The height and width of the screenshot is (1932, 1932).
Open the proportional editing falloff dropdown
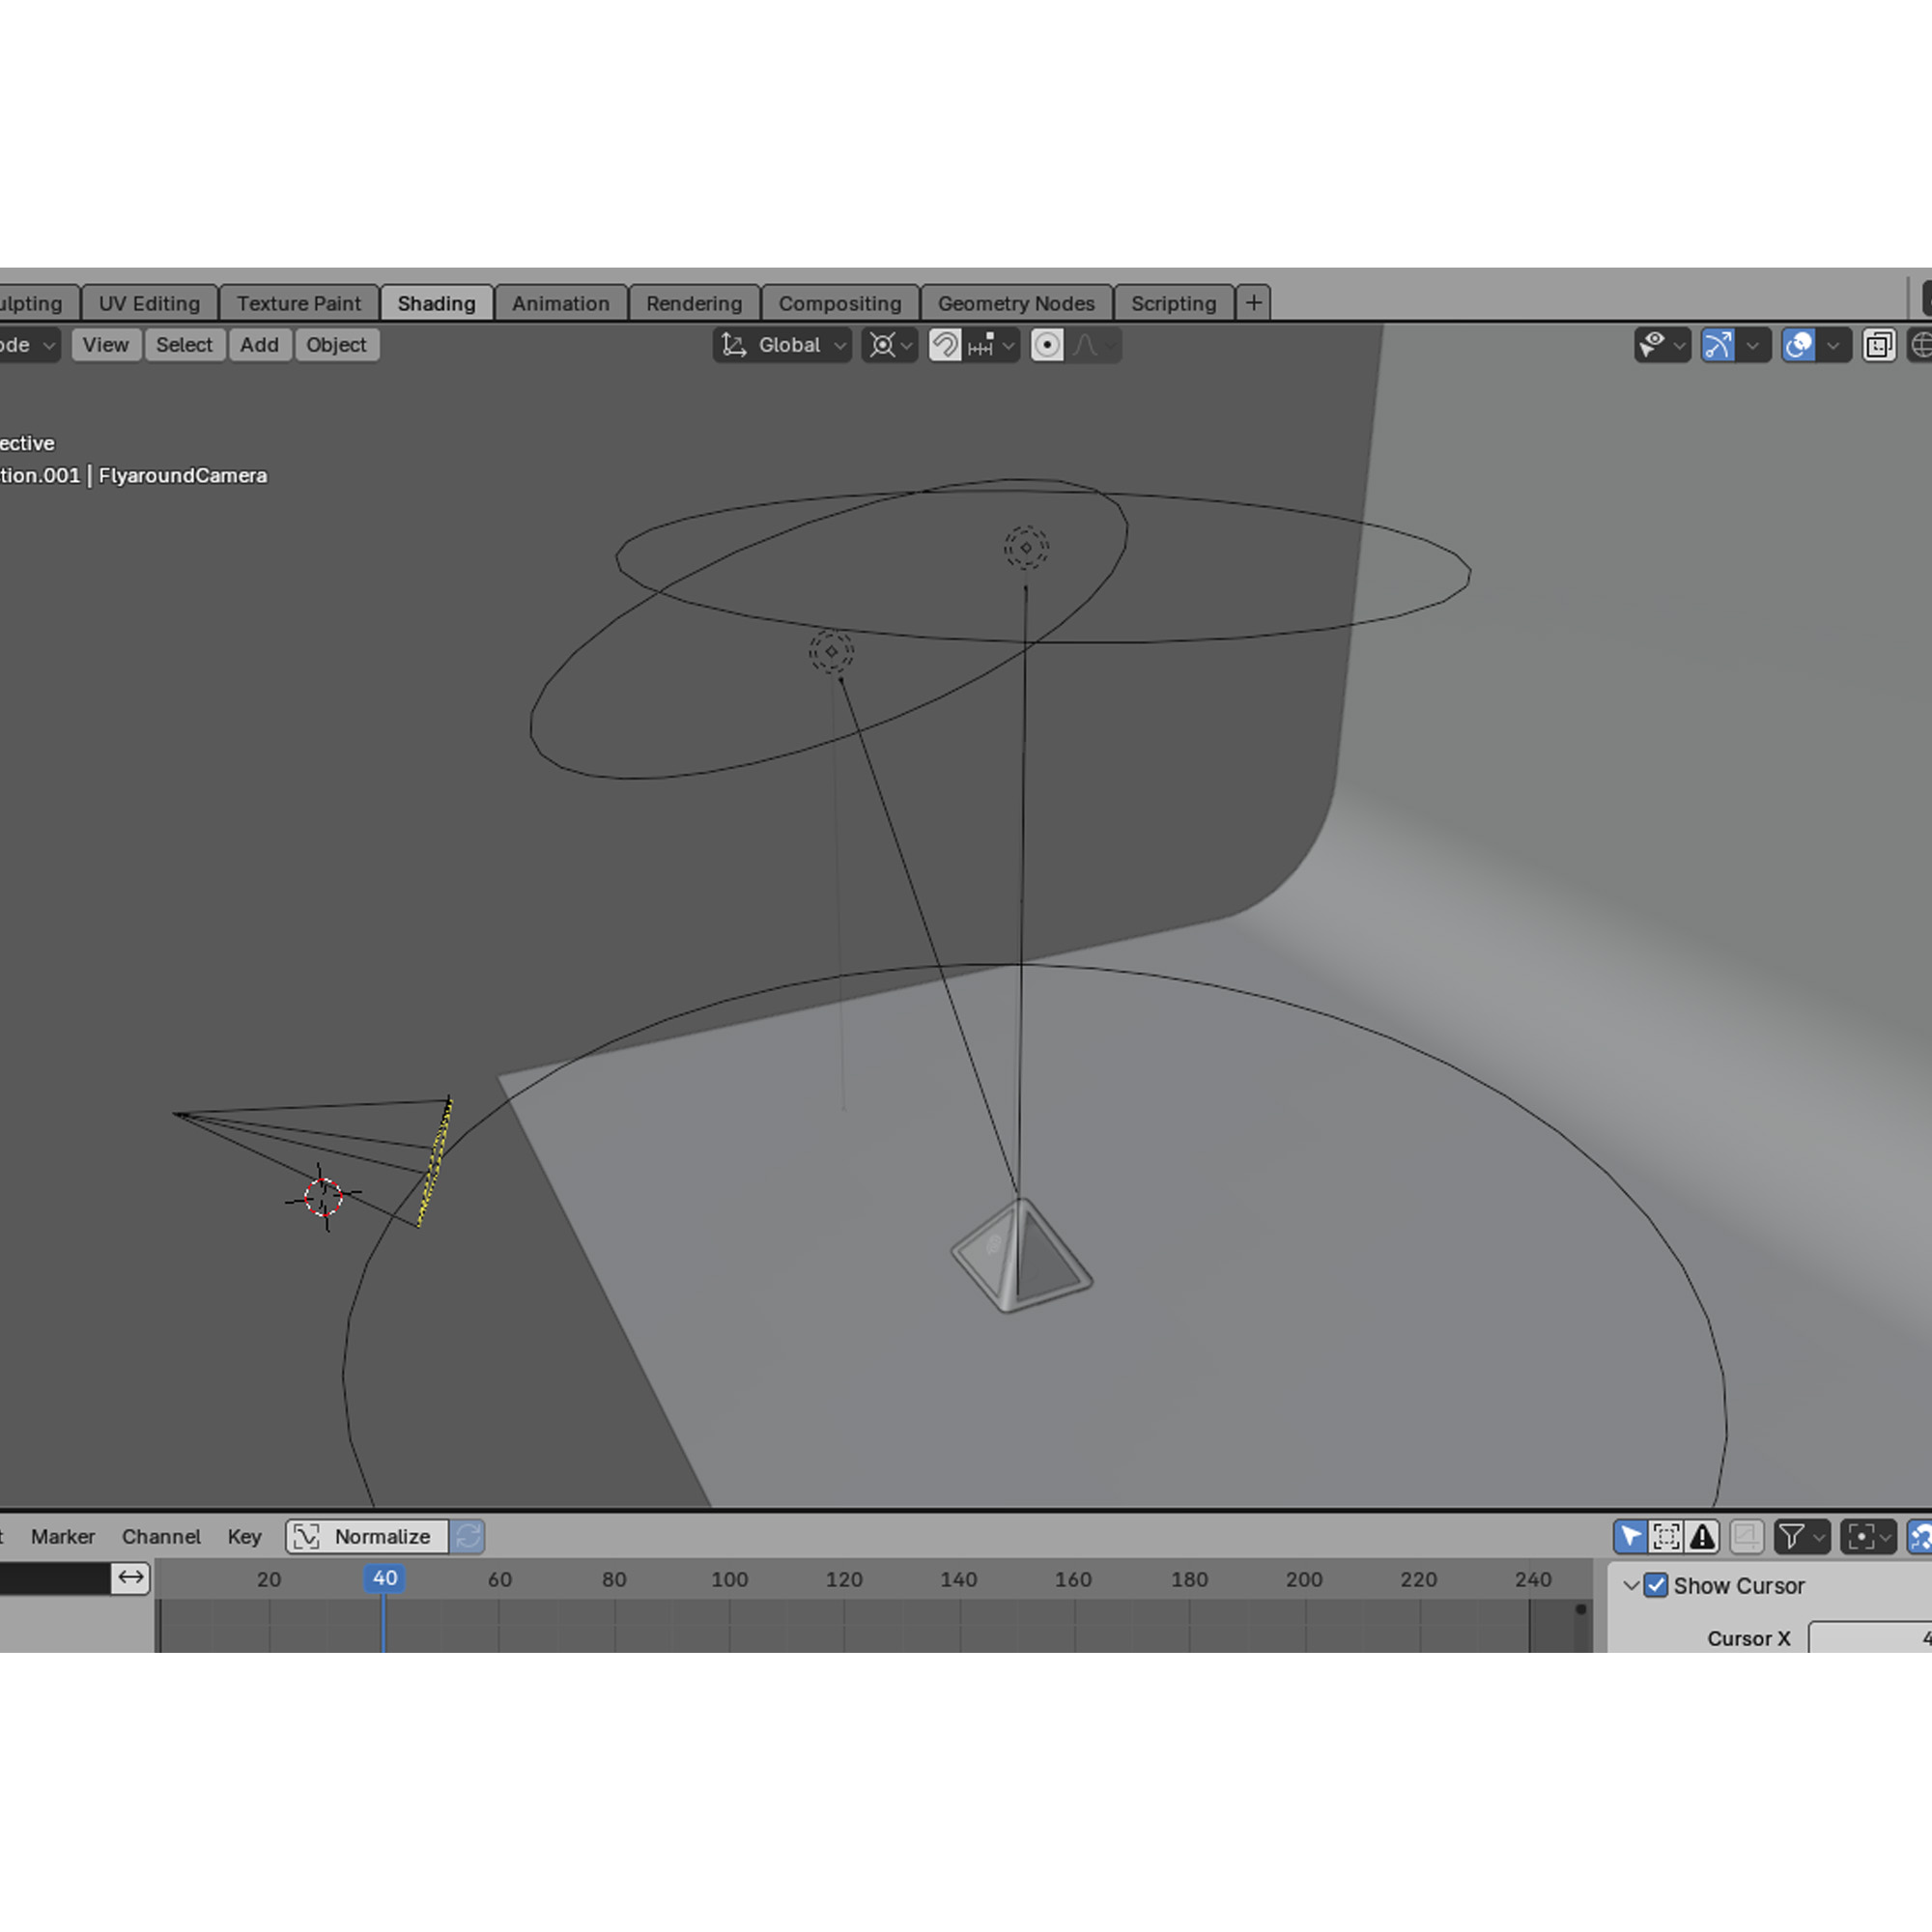(1108, 345)
